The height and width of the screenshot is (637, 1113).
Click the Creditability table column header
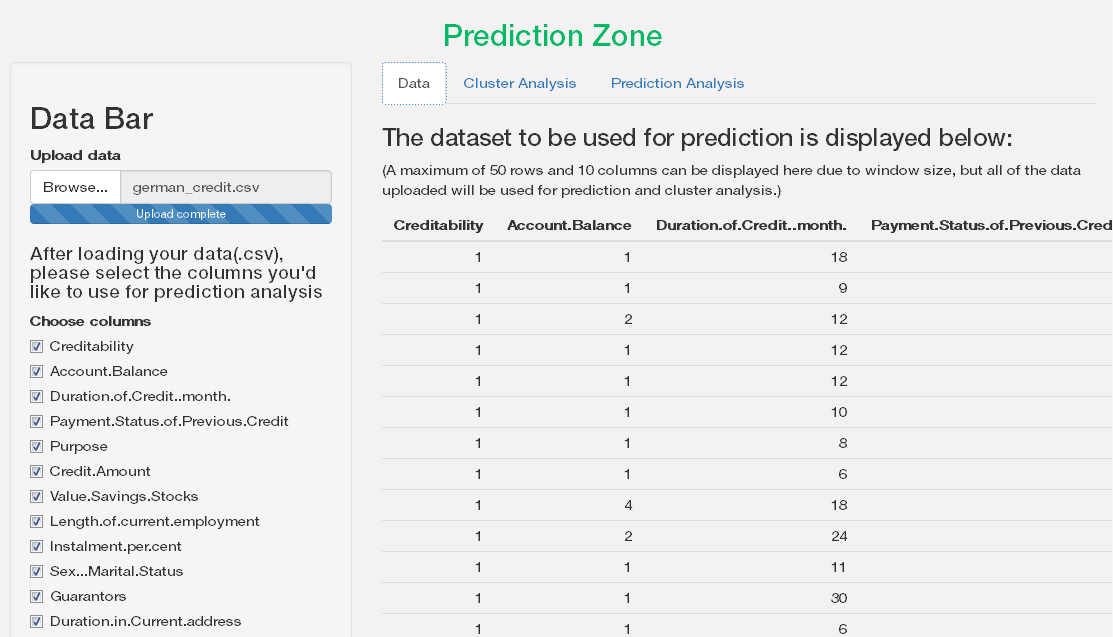click(x=438, y=226)
